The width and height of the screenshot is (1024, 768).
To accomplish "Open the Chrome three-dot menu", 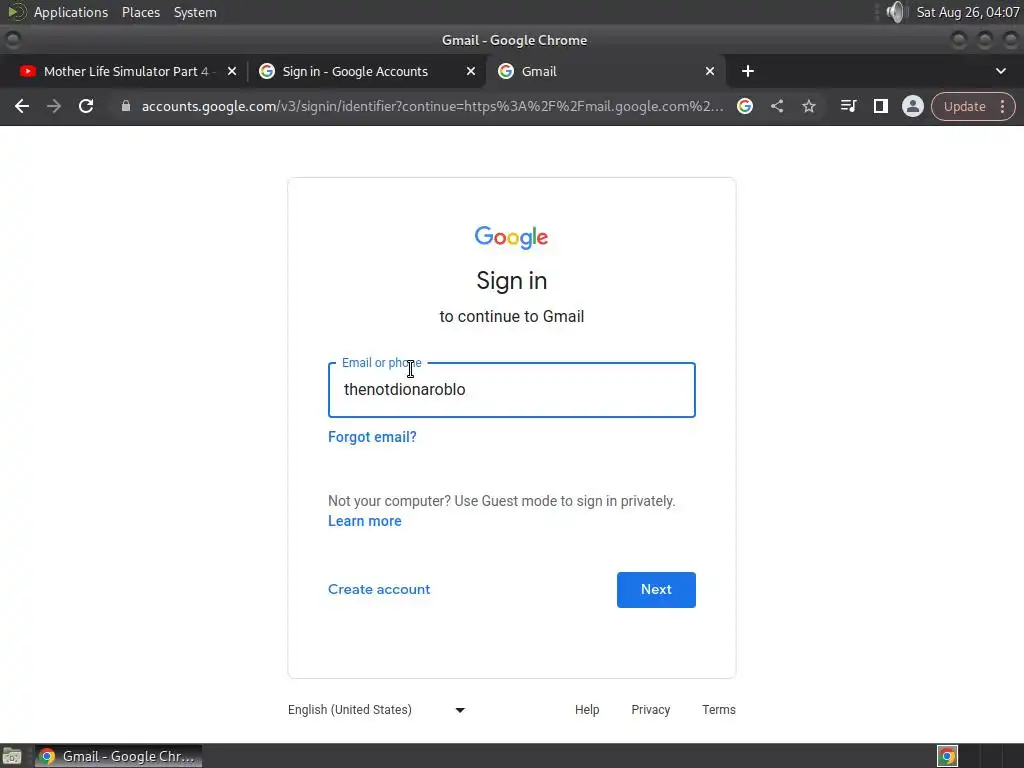I will coord(1003,106).
